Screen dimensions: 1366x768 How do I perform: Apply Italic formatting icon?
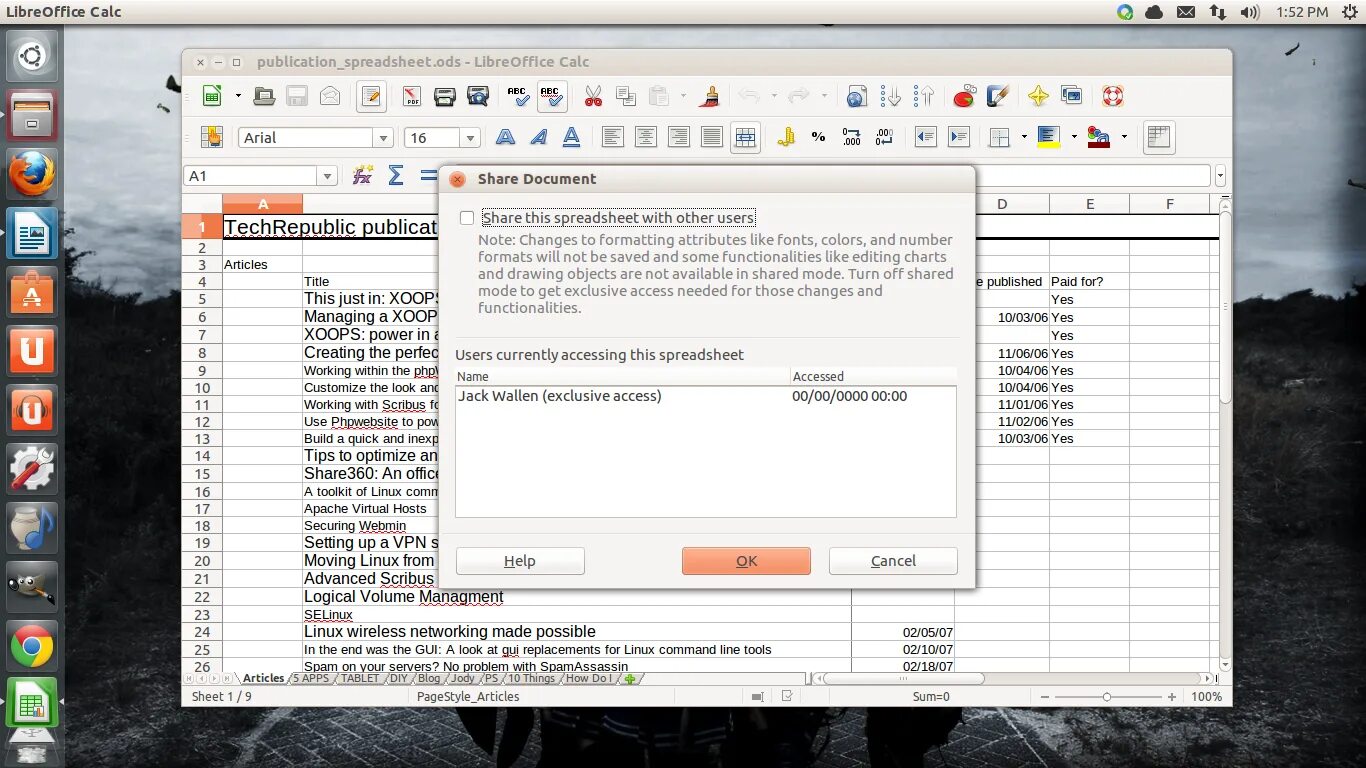point(538,137)
